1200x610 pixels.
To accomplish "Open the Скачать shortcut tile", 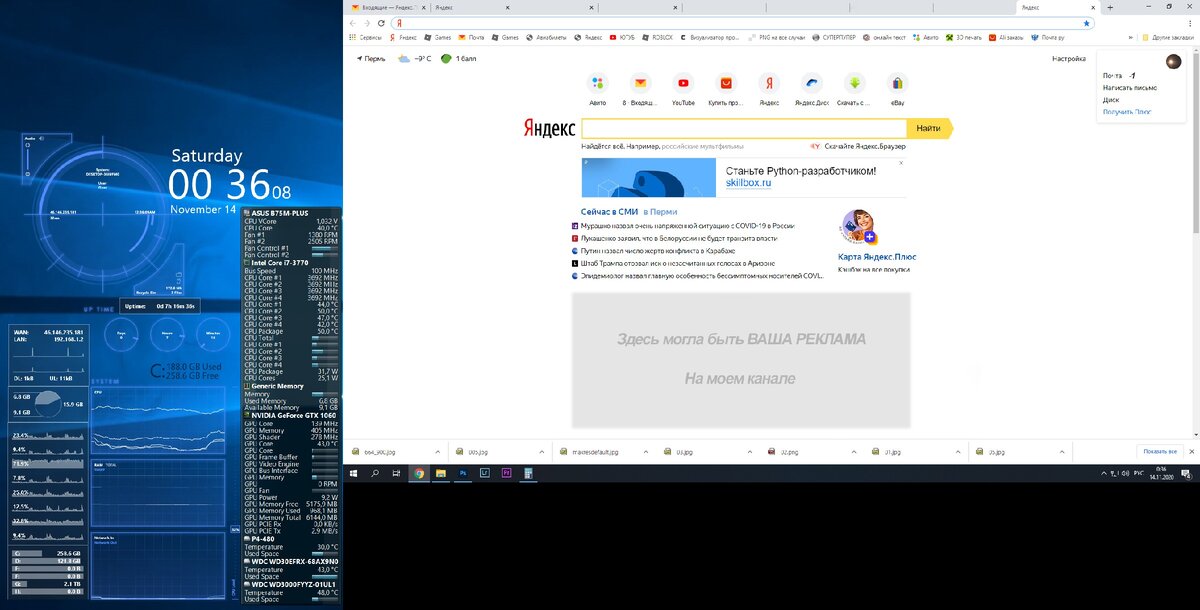I will tap(854, 90).
